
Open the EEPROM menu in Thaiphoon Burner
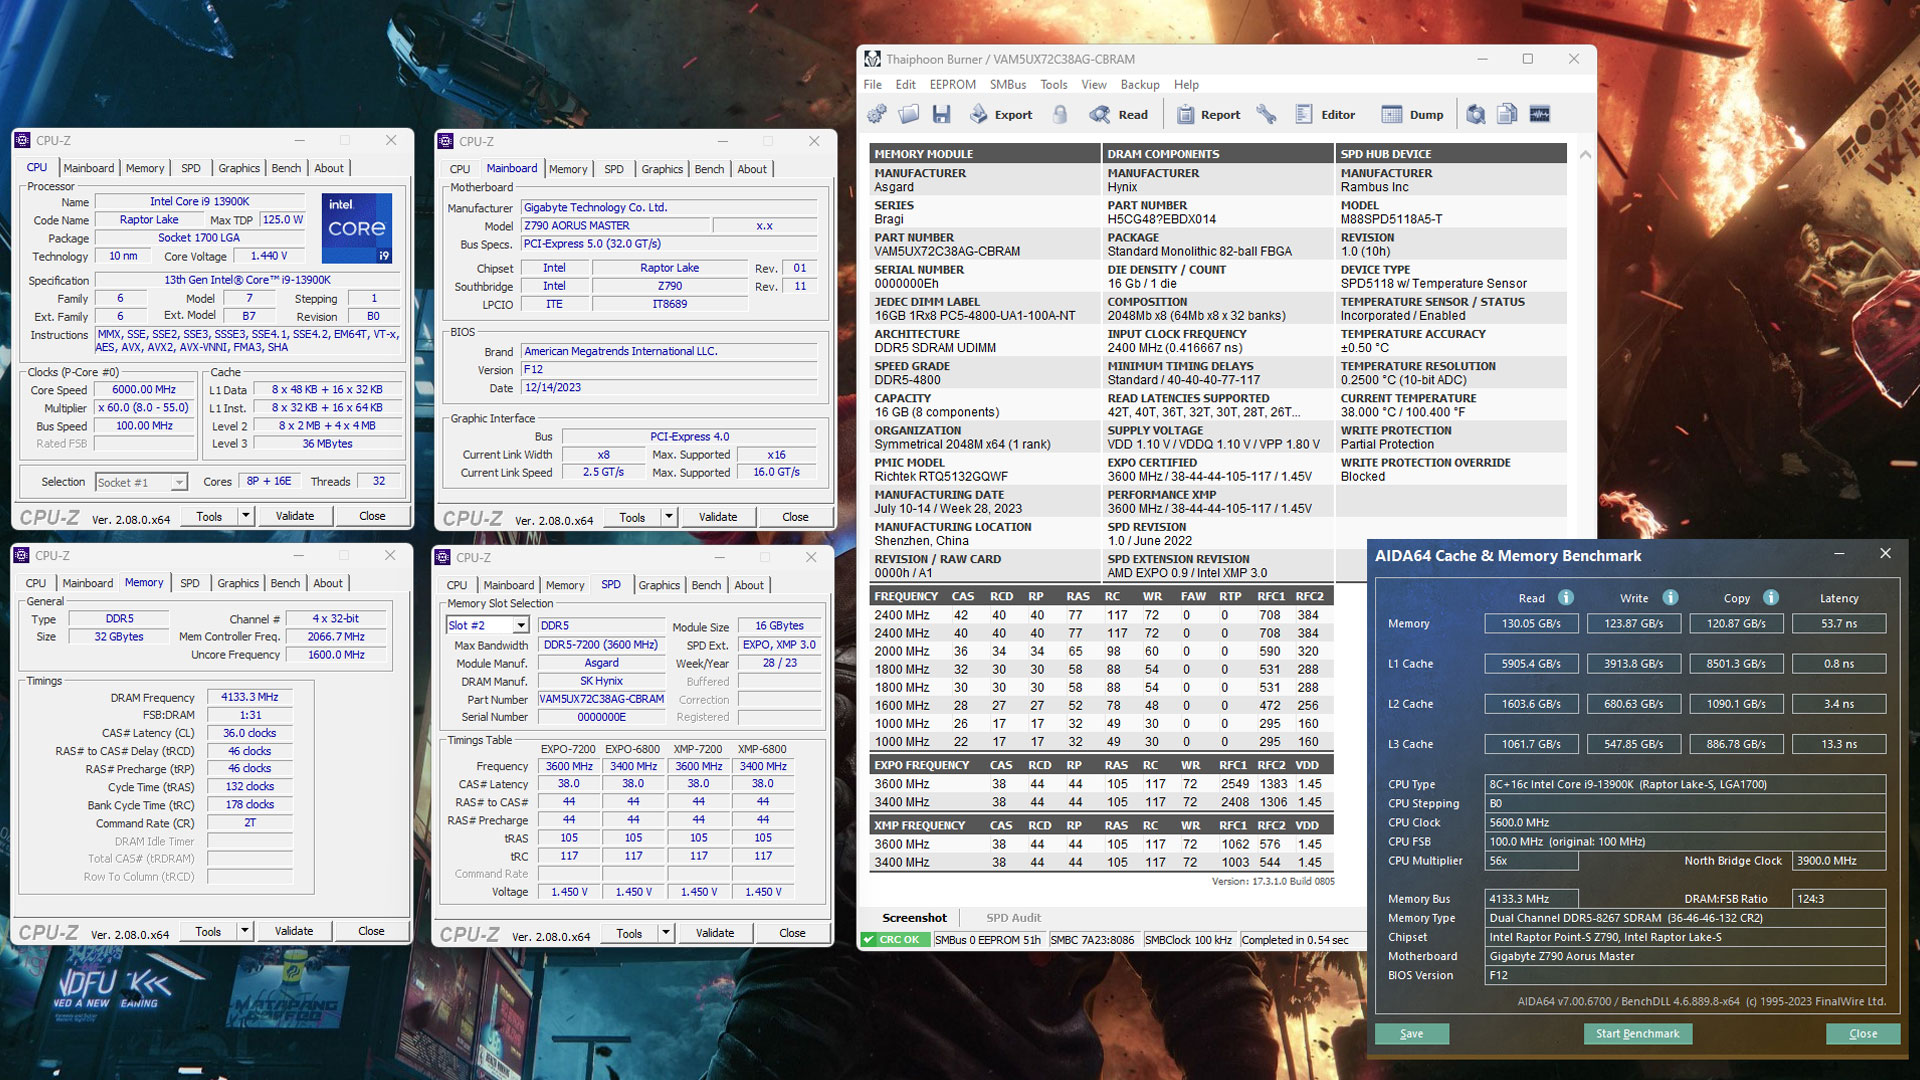952,85
